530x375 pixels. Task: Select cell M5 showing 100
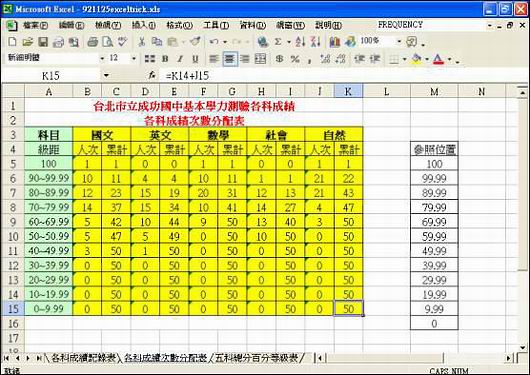[x=434, y=164]
